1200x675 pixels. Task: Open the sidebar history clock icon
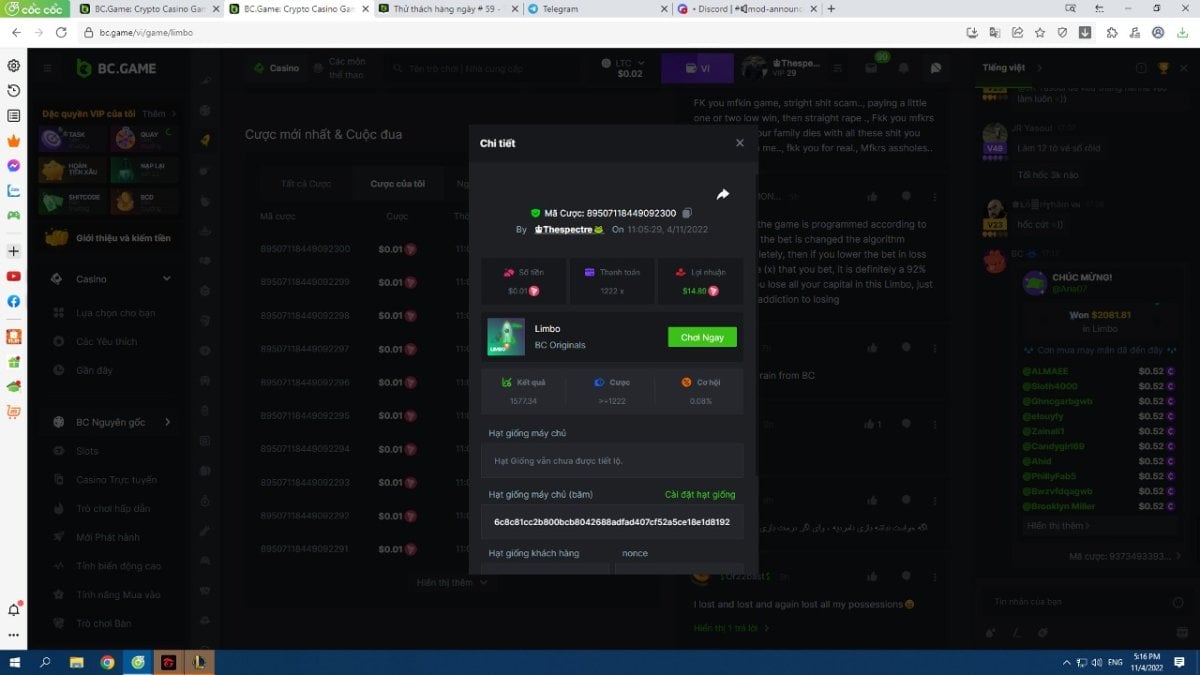pyautogui.click(x=14, y=91)
